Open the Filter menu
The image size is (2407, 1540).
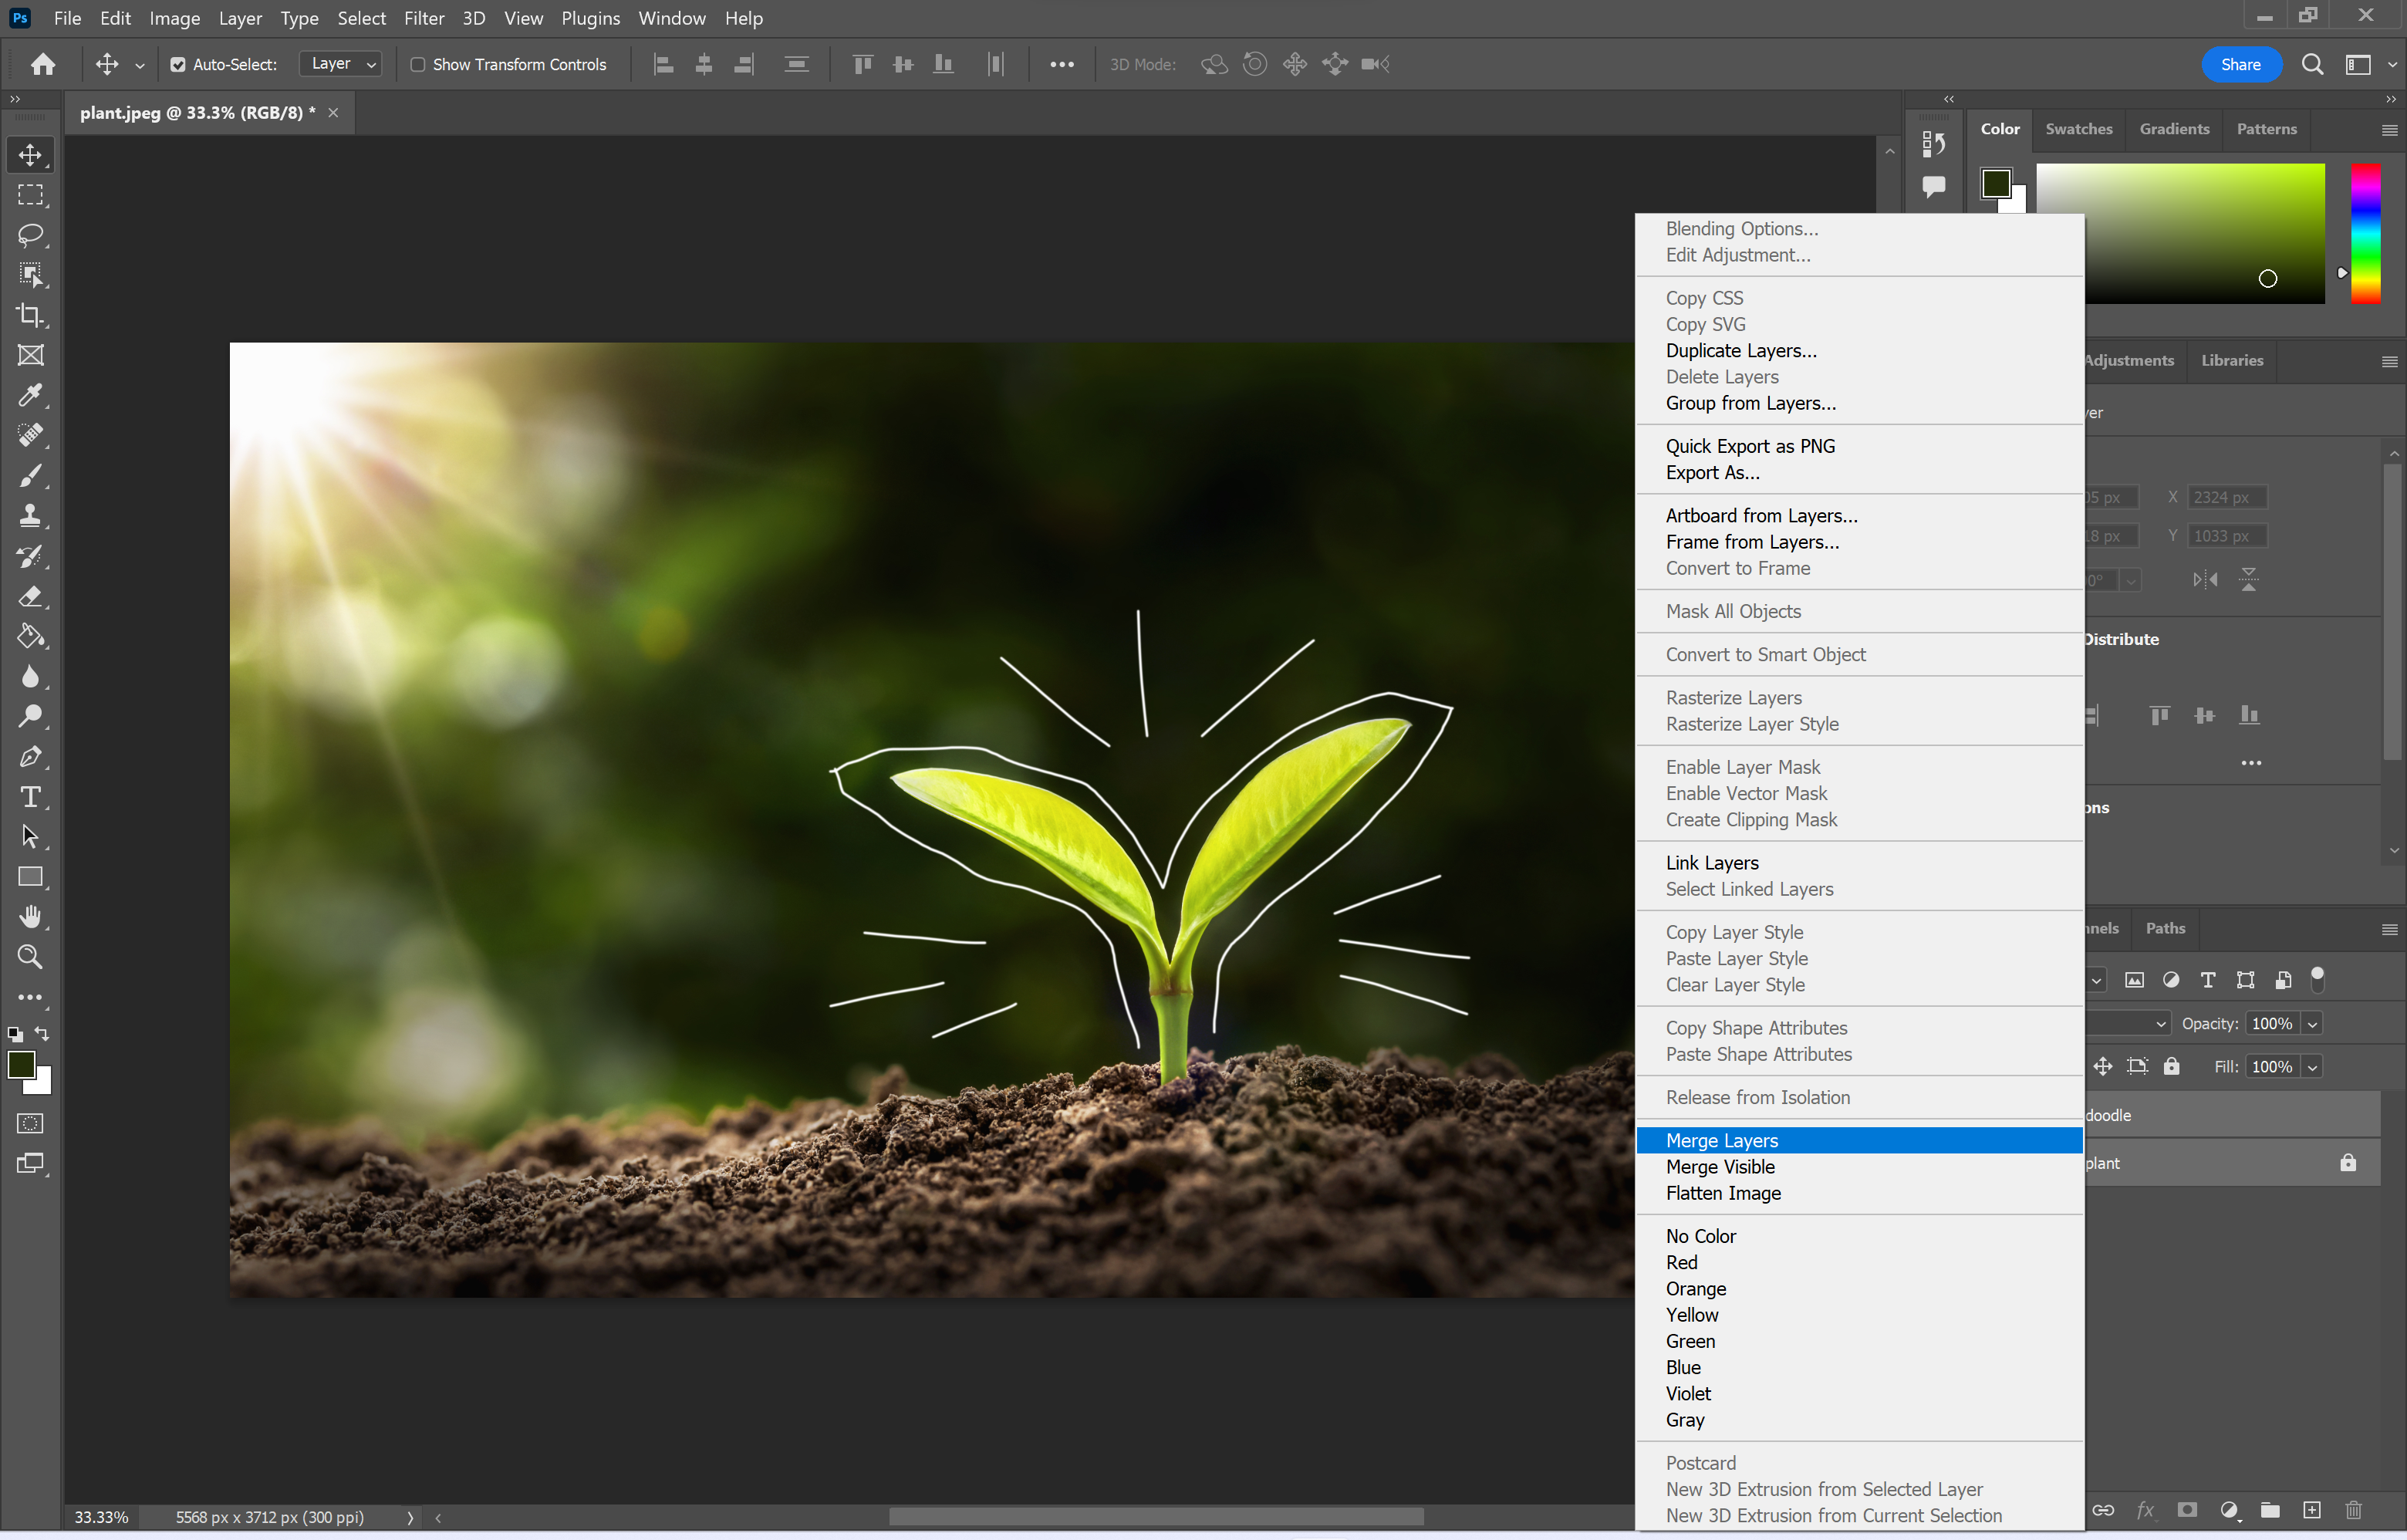424,18
